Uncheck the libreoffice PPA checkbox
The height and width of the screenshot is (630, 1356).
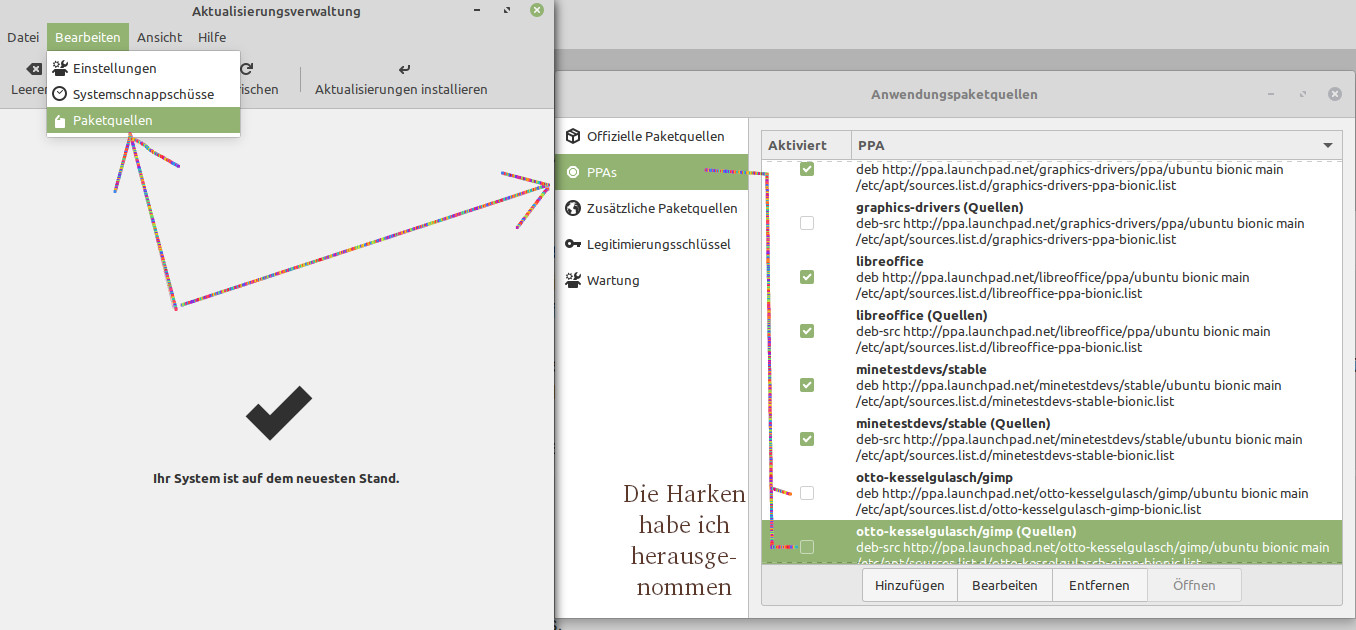point(807,277)
